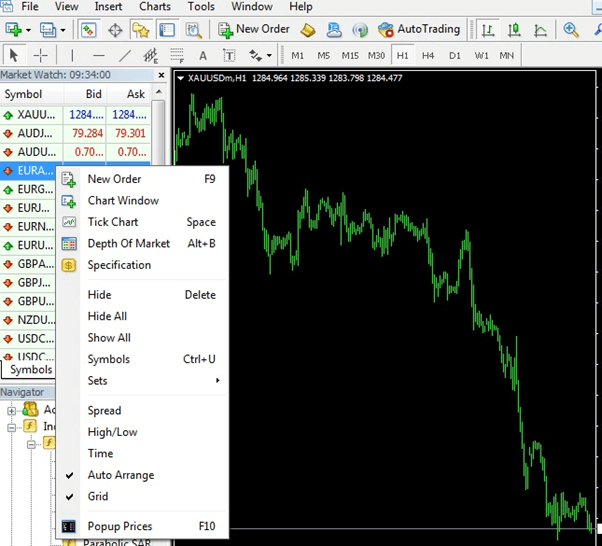Select the Crosshair tool
The height and width of the screenshot is (546, 602).
[x=40, y=56]
